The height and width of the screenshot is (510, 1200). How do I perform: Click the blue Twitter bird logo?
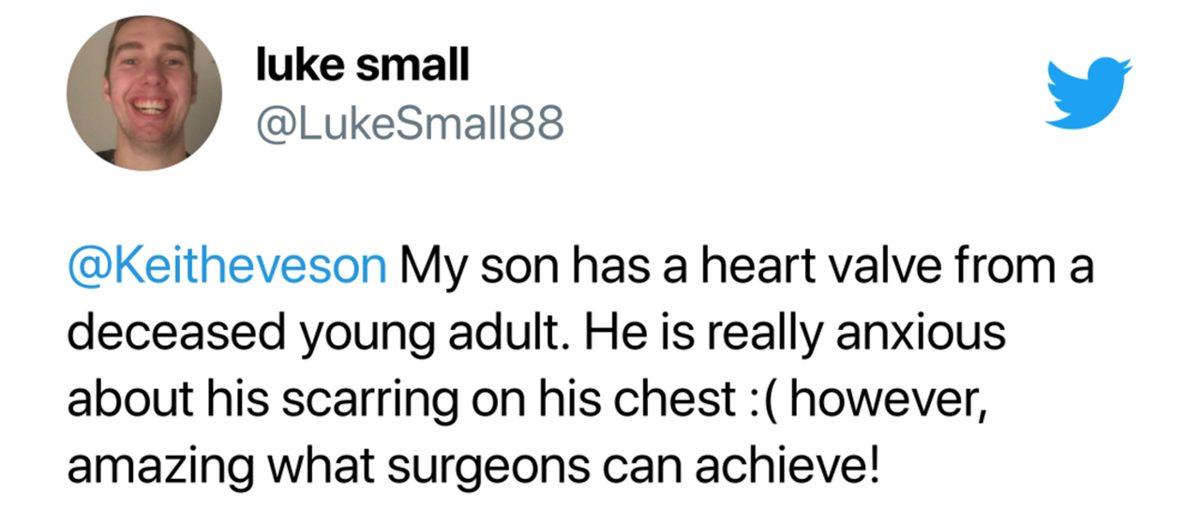click(1088, 93)
